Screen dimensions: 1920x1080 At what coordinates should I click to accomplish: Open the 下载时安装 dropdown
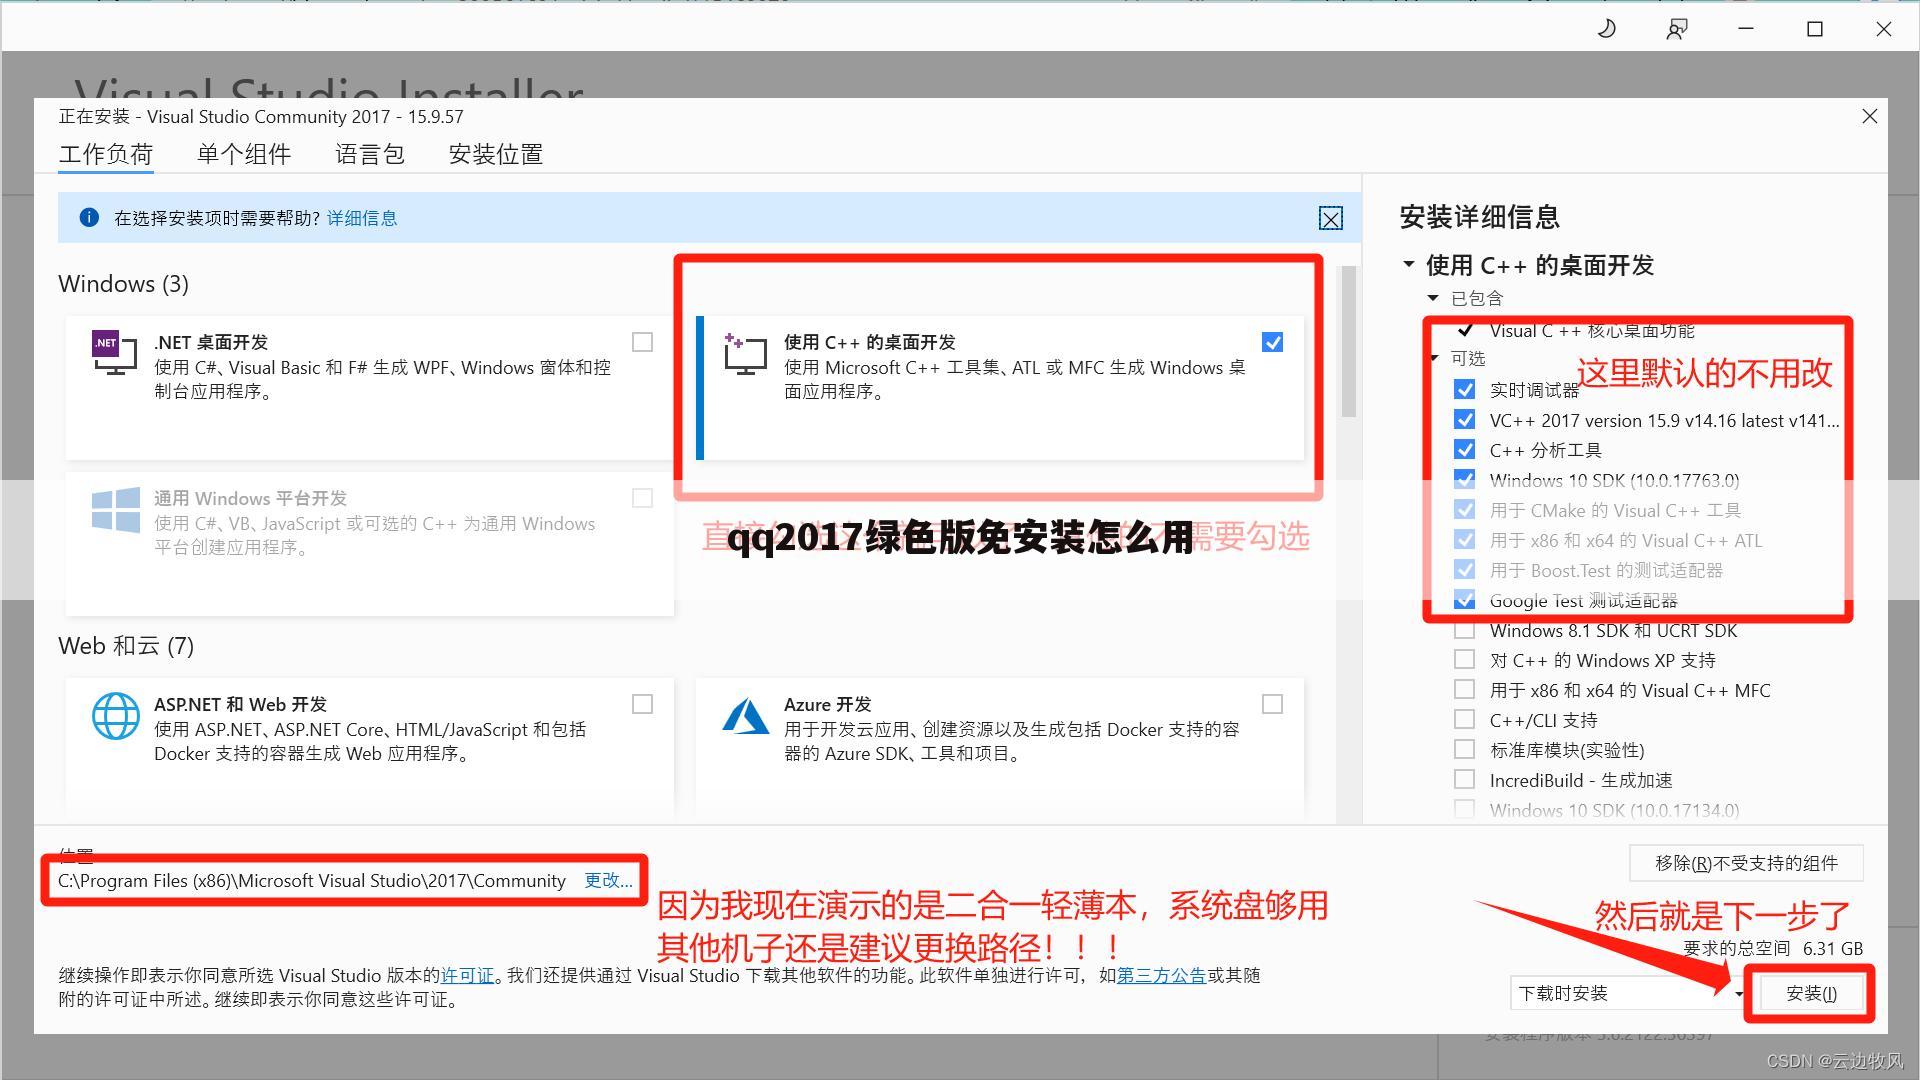tap(1627, 993)
